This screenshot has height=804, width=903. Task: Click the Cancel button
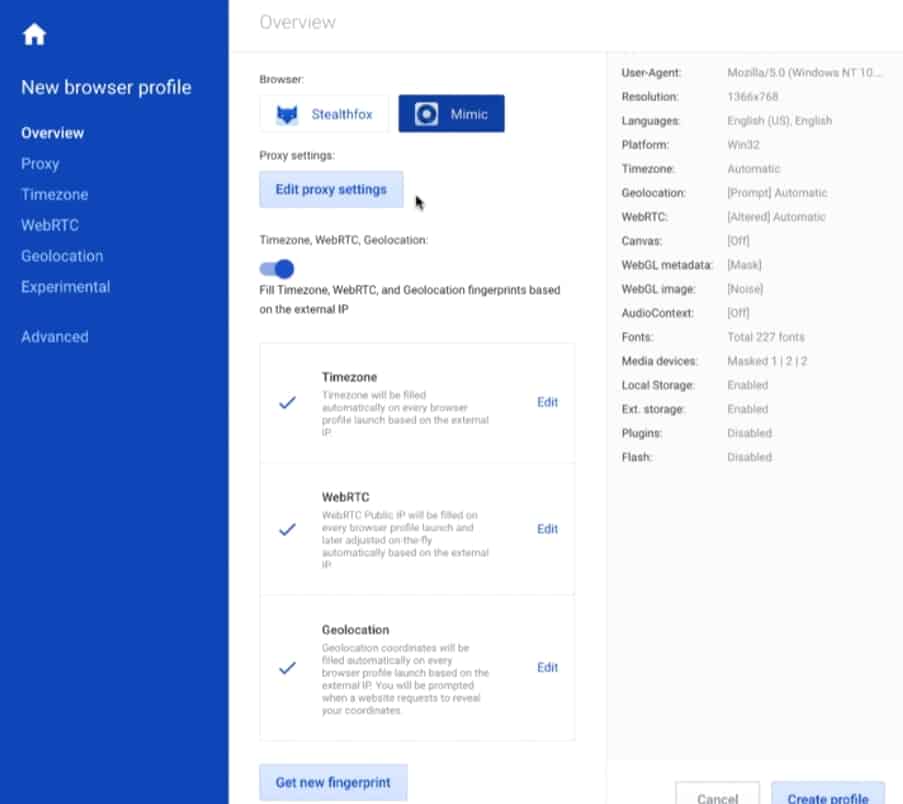(x=718, y=795)
